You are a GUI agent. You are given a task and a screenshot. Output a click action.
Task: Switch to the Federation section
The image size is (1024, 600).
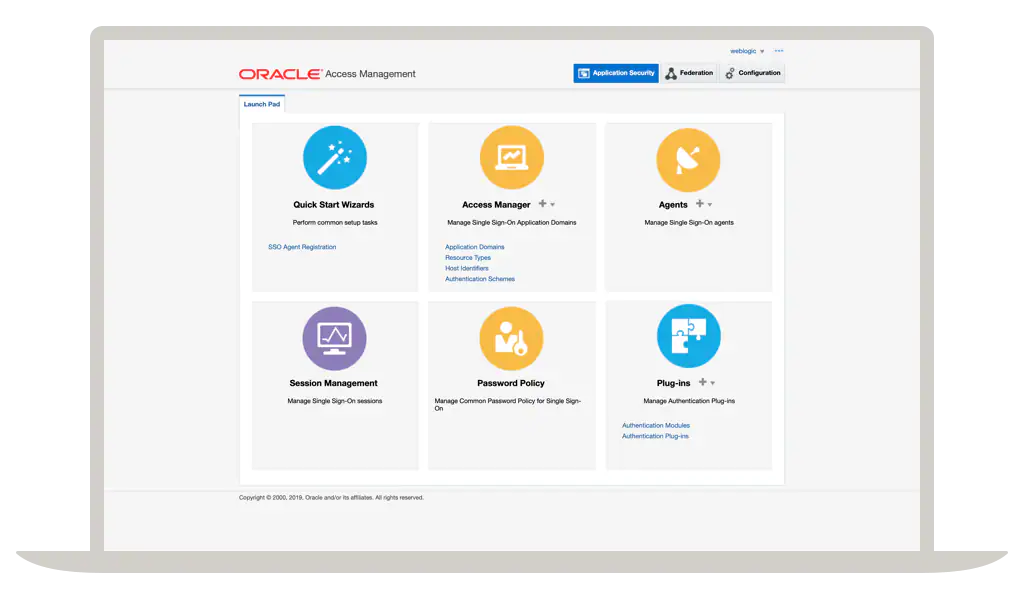tap(690, 73)
